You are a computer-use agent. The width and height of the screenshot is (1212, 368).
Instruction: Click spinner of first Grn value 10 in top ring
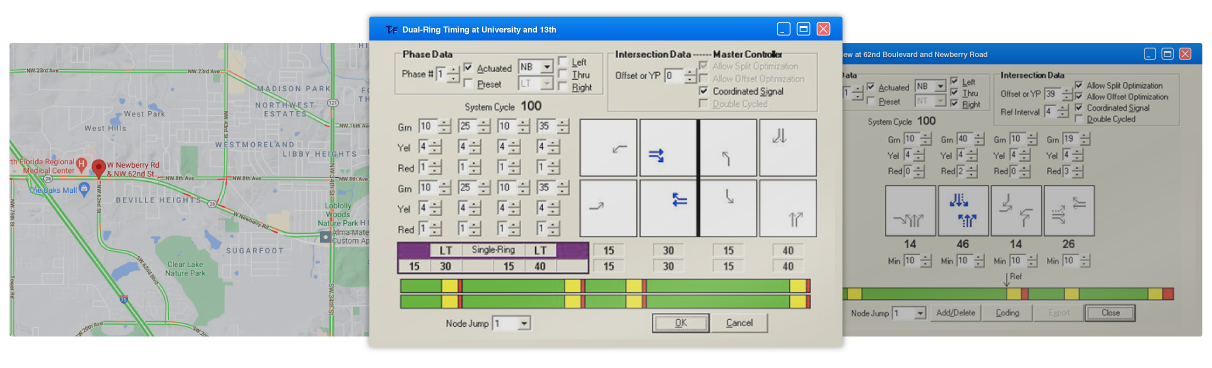click(443, 126)
